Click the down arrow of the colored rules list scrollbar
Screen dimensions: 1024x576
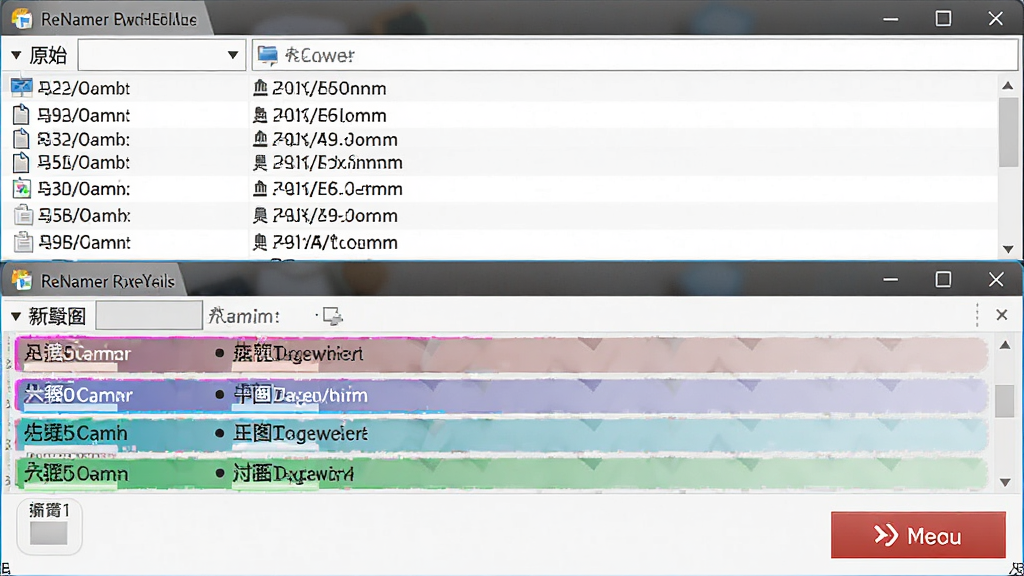click(1005, 483)
